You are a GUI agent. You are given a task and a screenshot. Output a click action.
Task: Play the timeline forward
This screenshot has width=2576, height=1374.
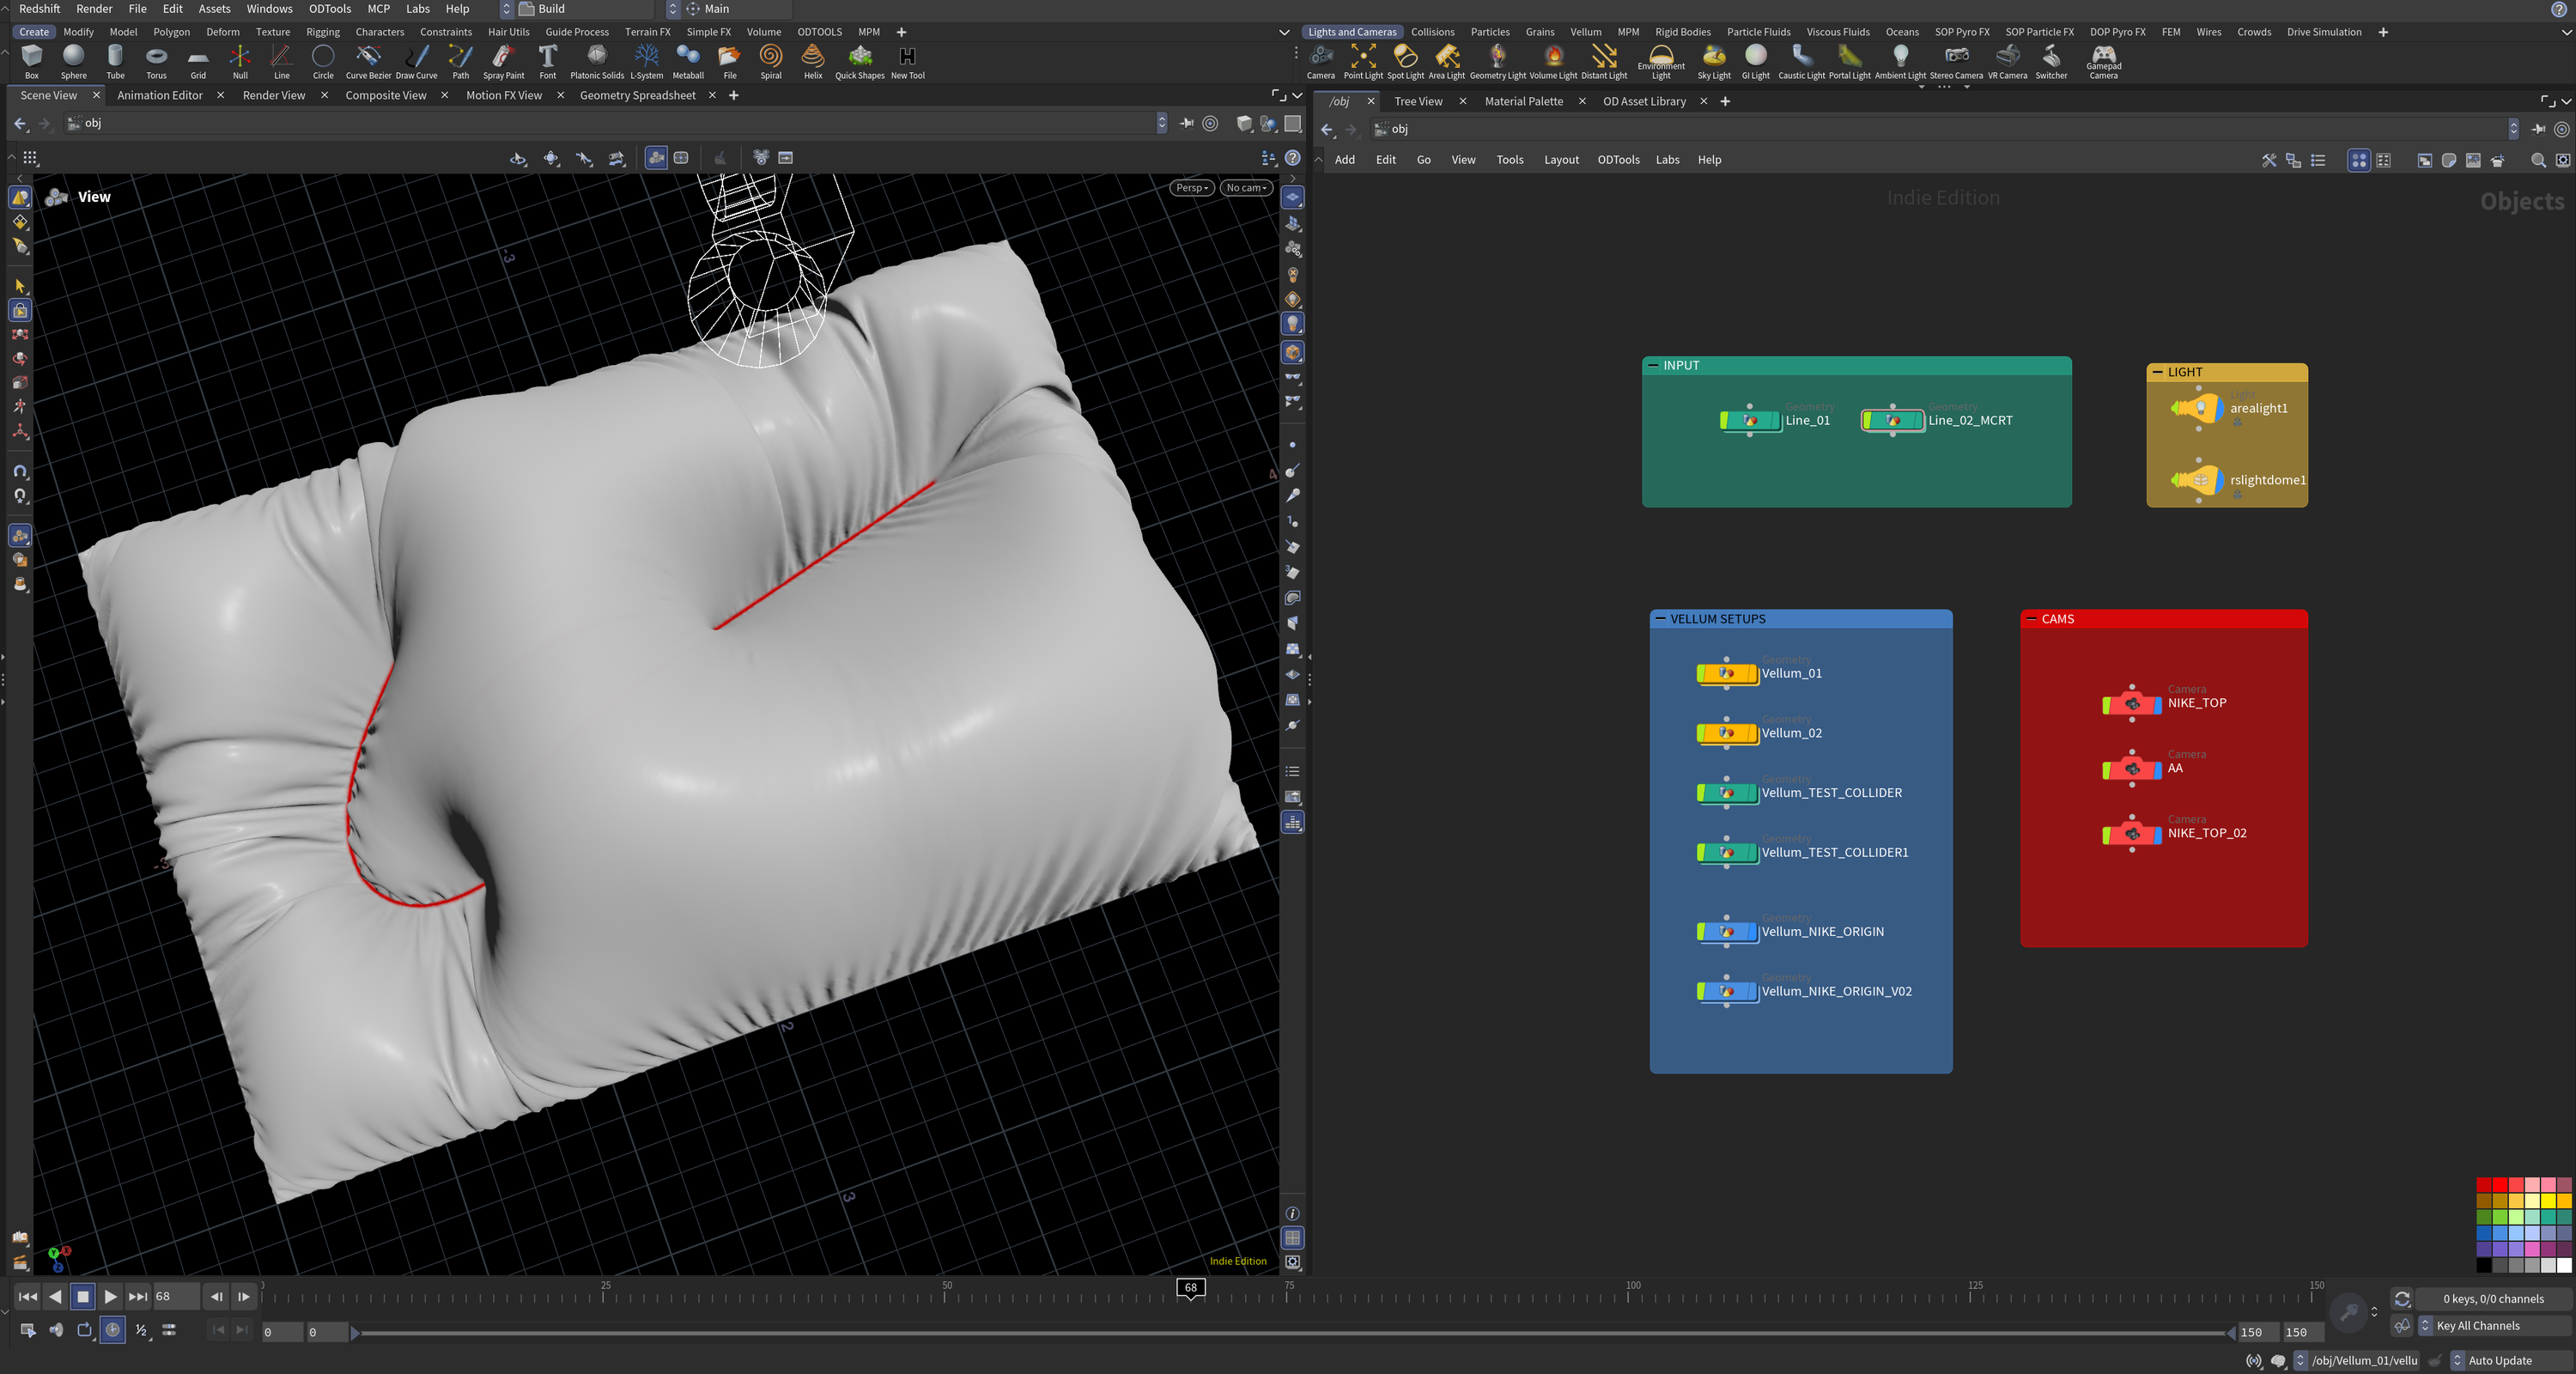point(110,1297)
